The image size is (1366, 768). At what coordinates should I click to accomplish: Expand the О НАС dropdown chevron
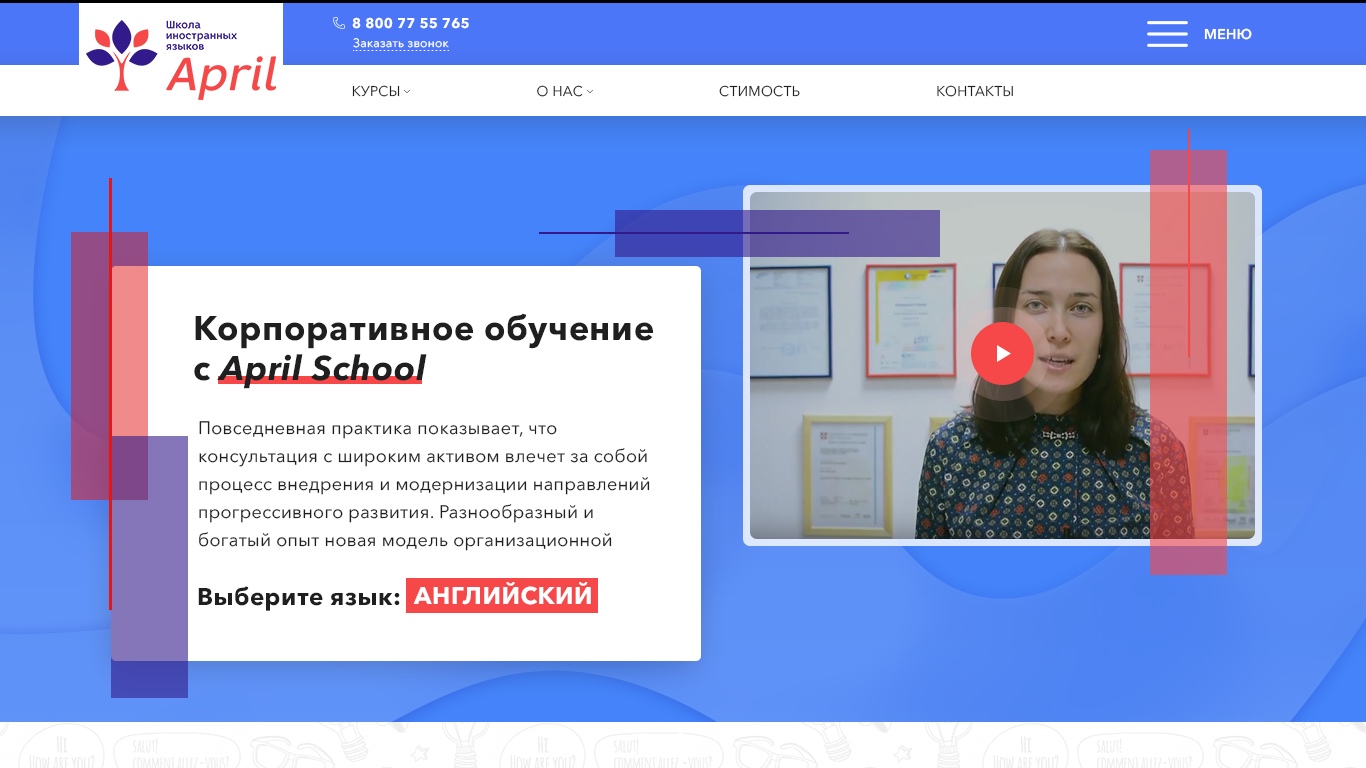pos(590,91)
